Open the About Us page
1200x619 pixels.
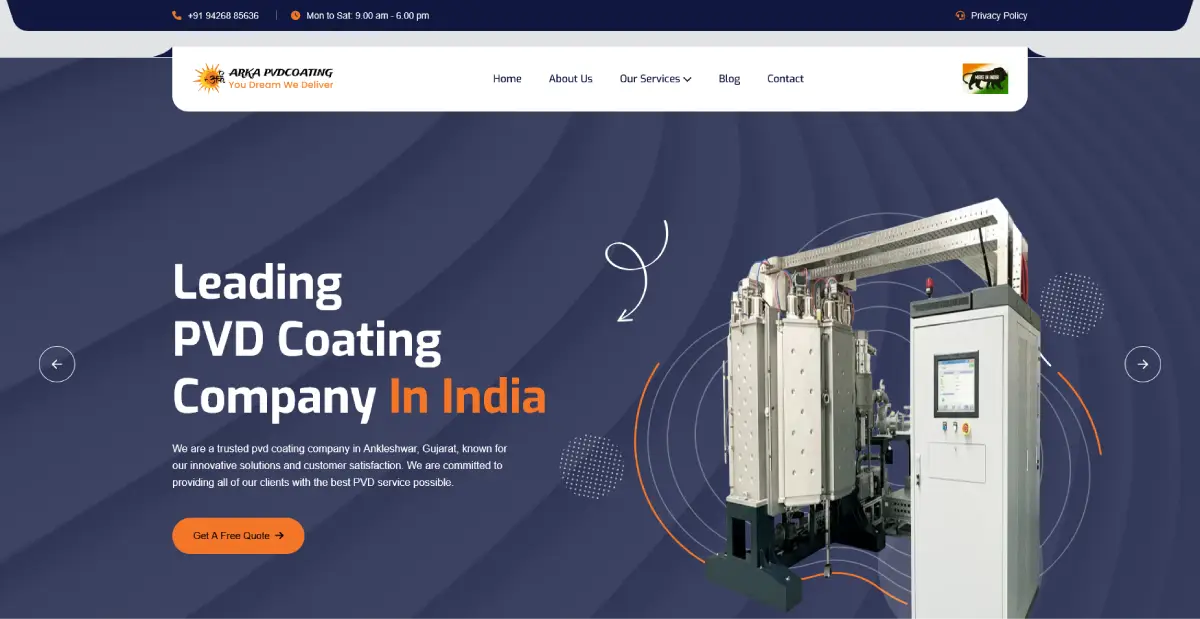[570, 79]
